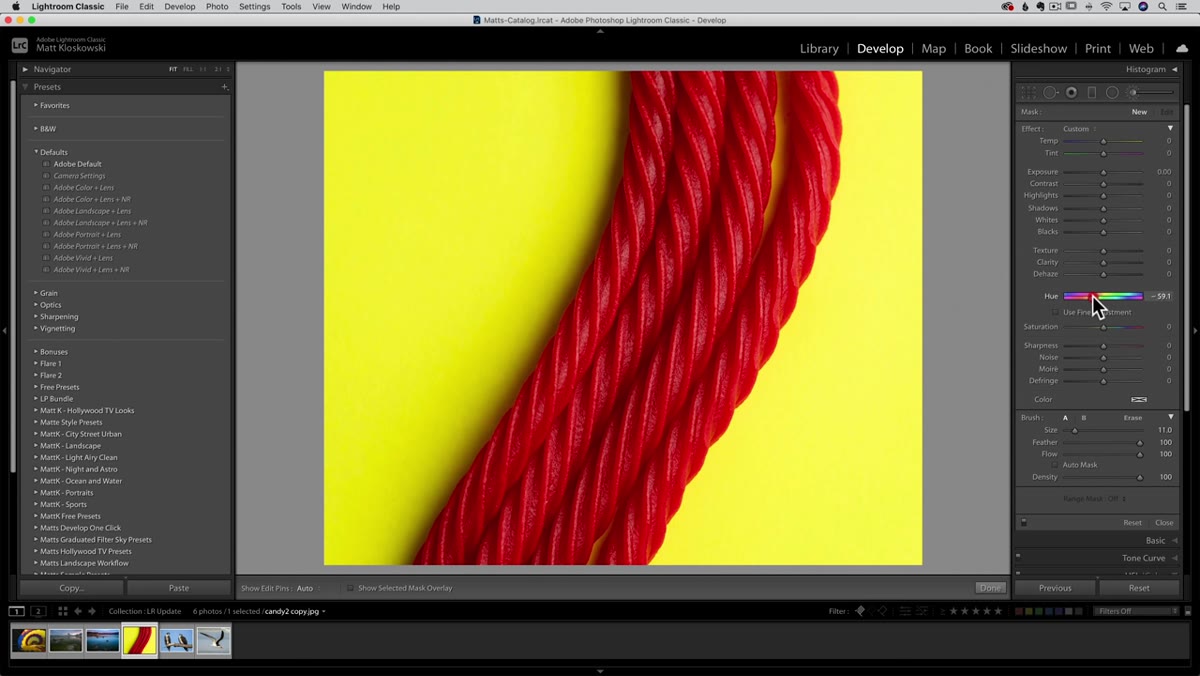
Task: Open the Show Edit Pins Auto dropdown
Action: (308, 588)
